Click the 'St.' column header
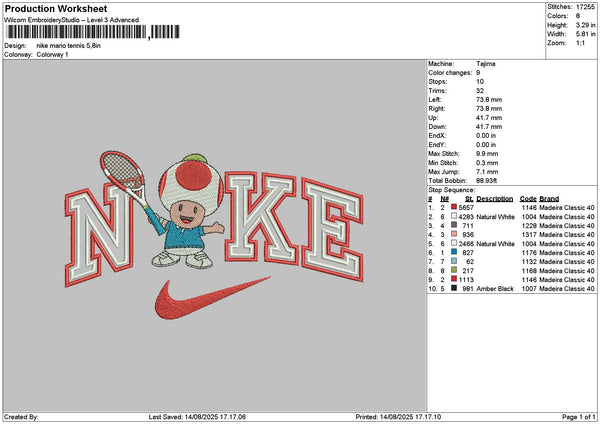 pyautogui.click(x=469, y=199)
